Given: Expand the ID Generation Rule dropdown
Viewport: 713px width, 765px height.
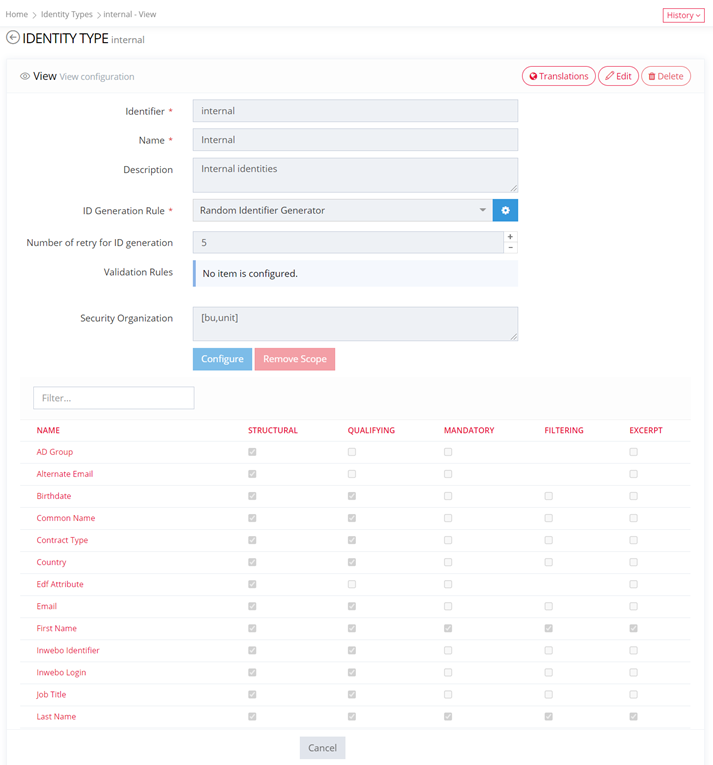Looking at the screenshot, I should point(482,210).
